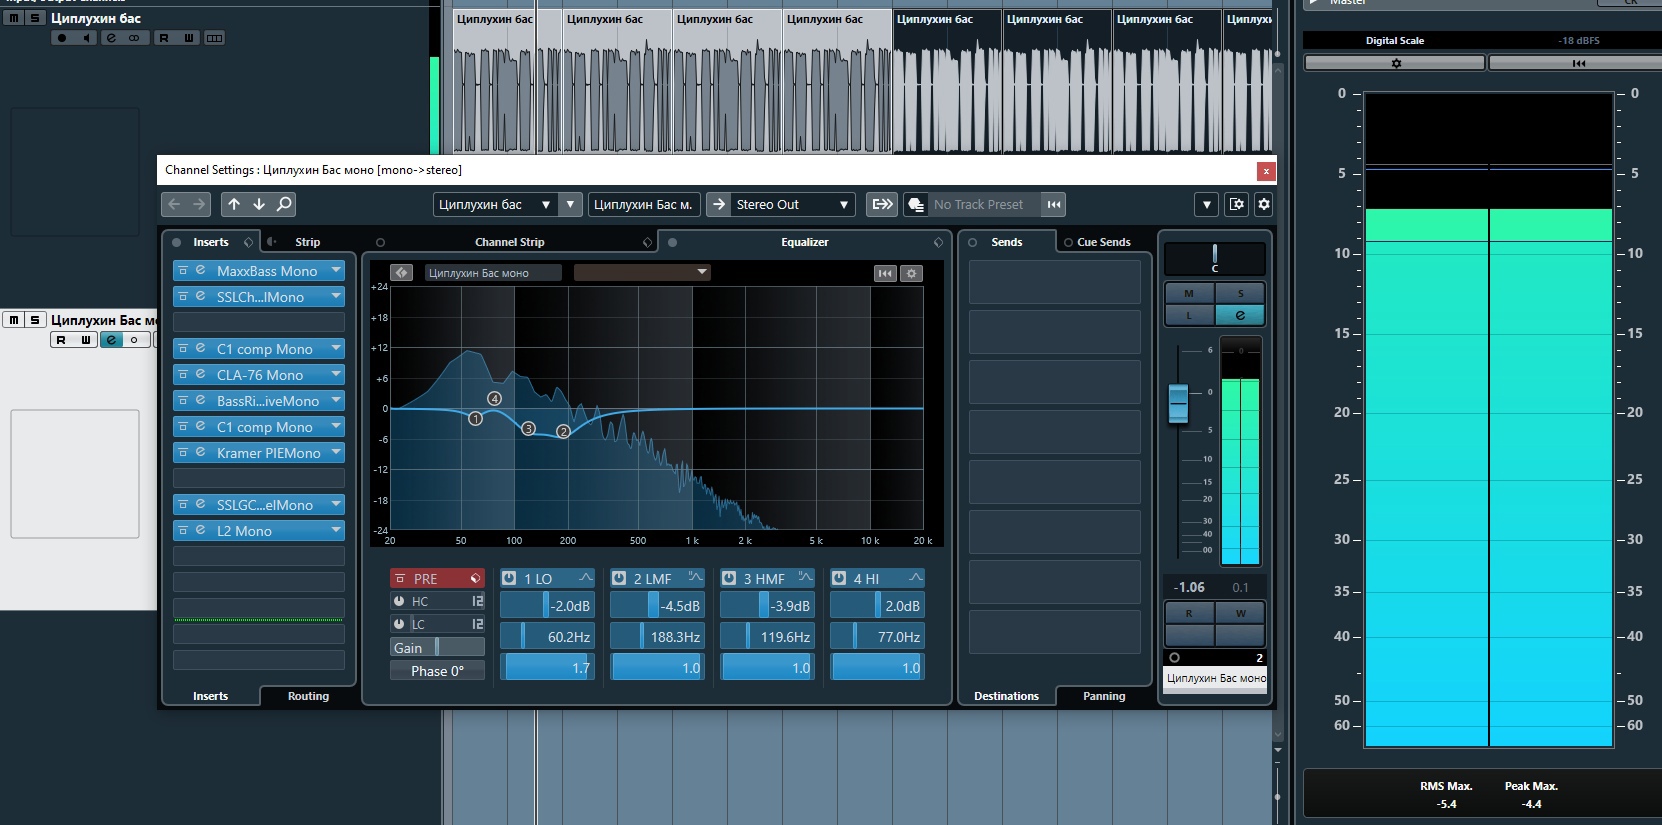The height and width of the screenshot is (825, 1662).
Task: Expand the CLA-76 Mono insert dropdown
Action: tap(336, 374)
